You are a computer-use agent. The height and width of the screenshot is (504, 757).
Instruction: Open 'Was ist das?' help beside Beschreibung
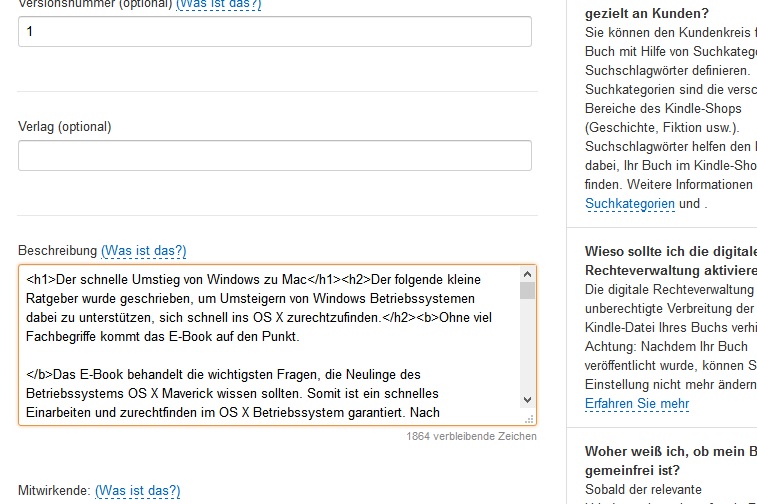pos(143,250)
